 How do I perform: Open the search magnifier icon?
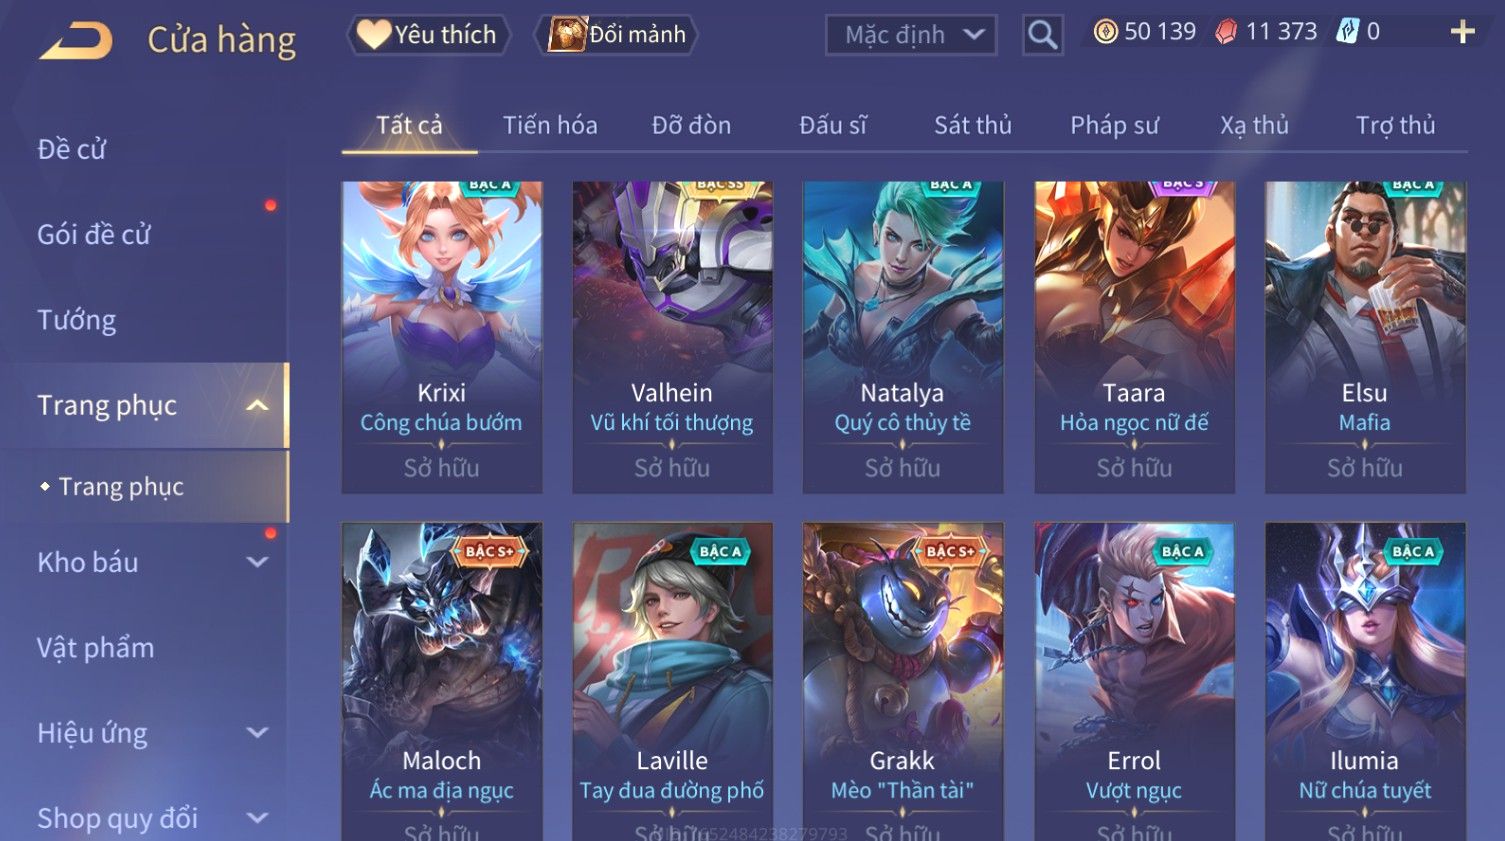1042,35
